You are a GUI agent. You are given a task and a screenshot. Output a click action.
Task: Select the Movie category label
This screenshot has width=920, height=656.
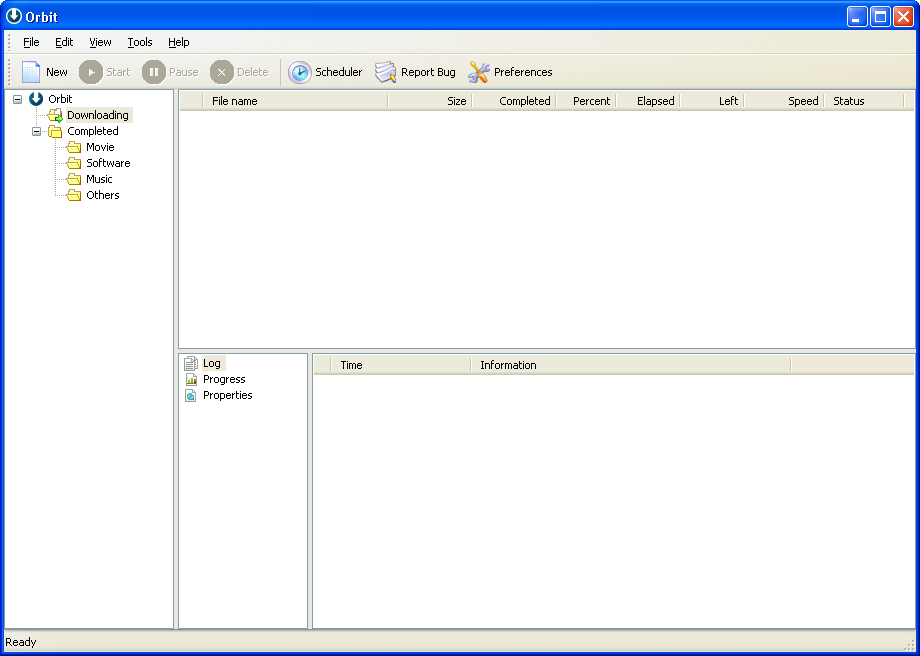[100, 147]
